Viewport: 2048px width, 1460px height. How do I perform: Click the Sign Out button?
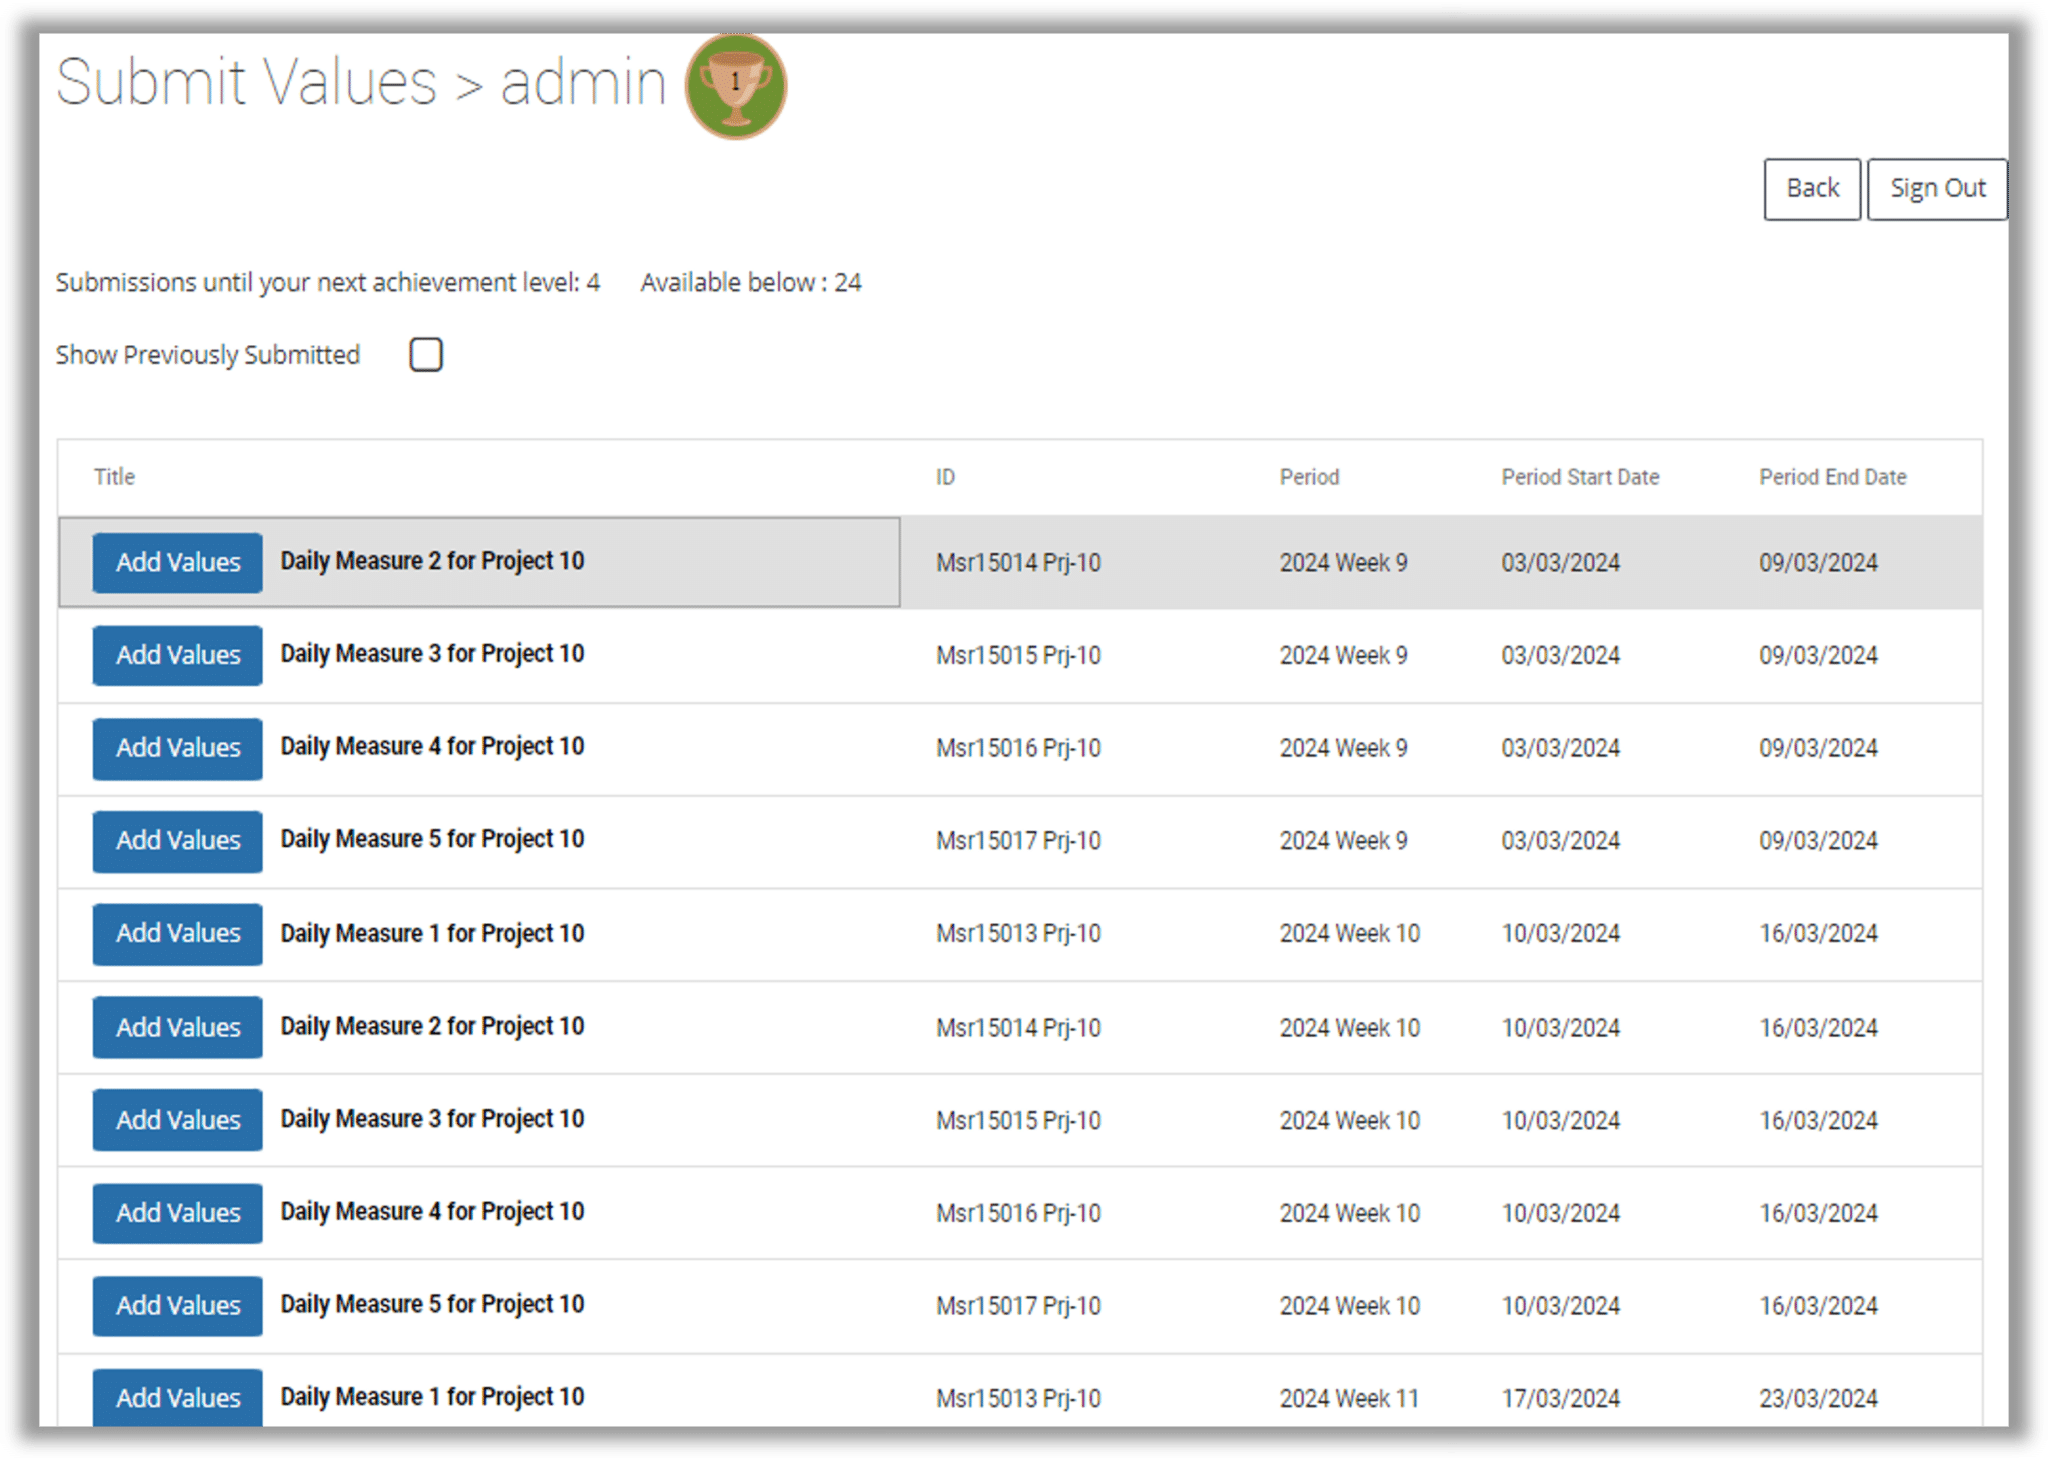1936,189
